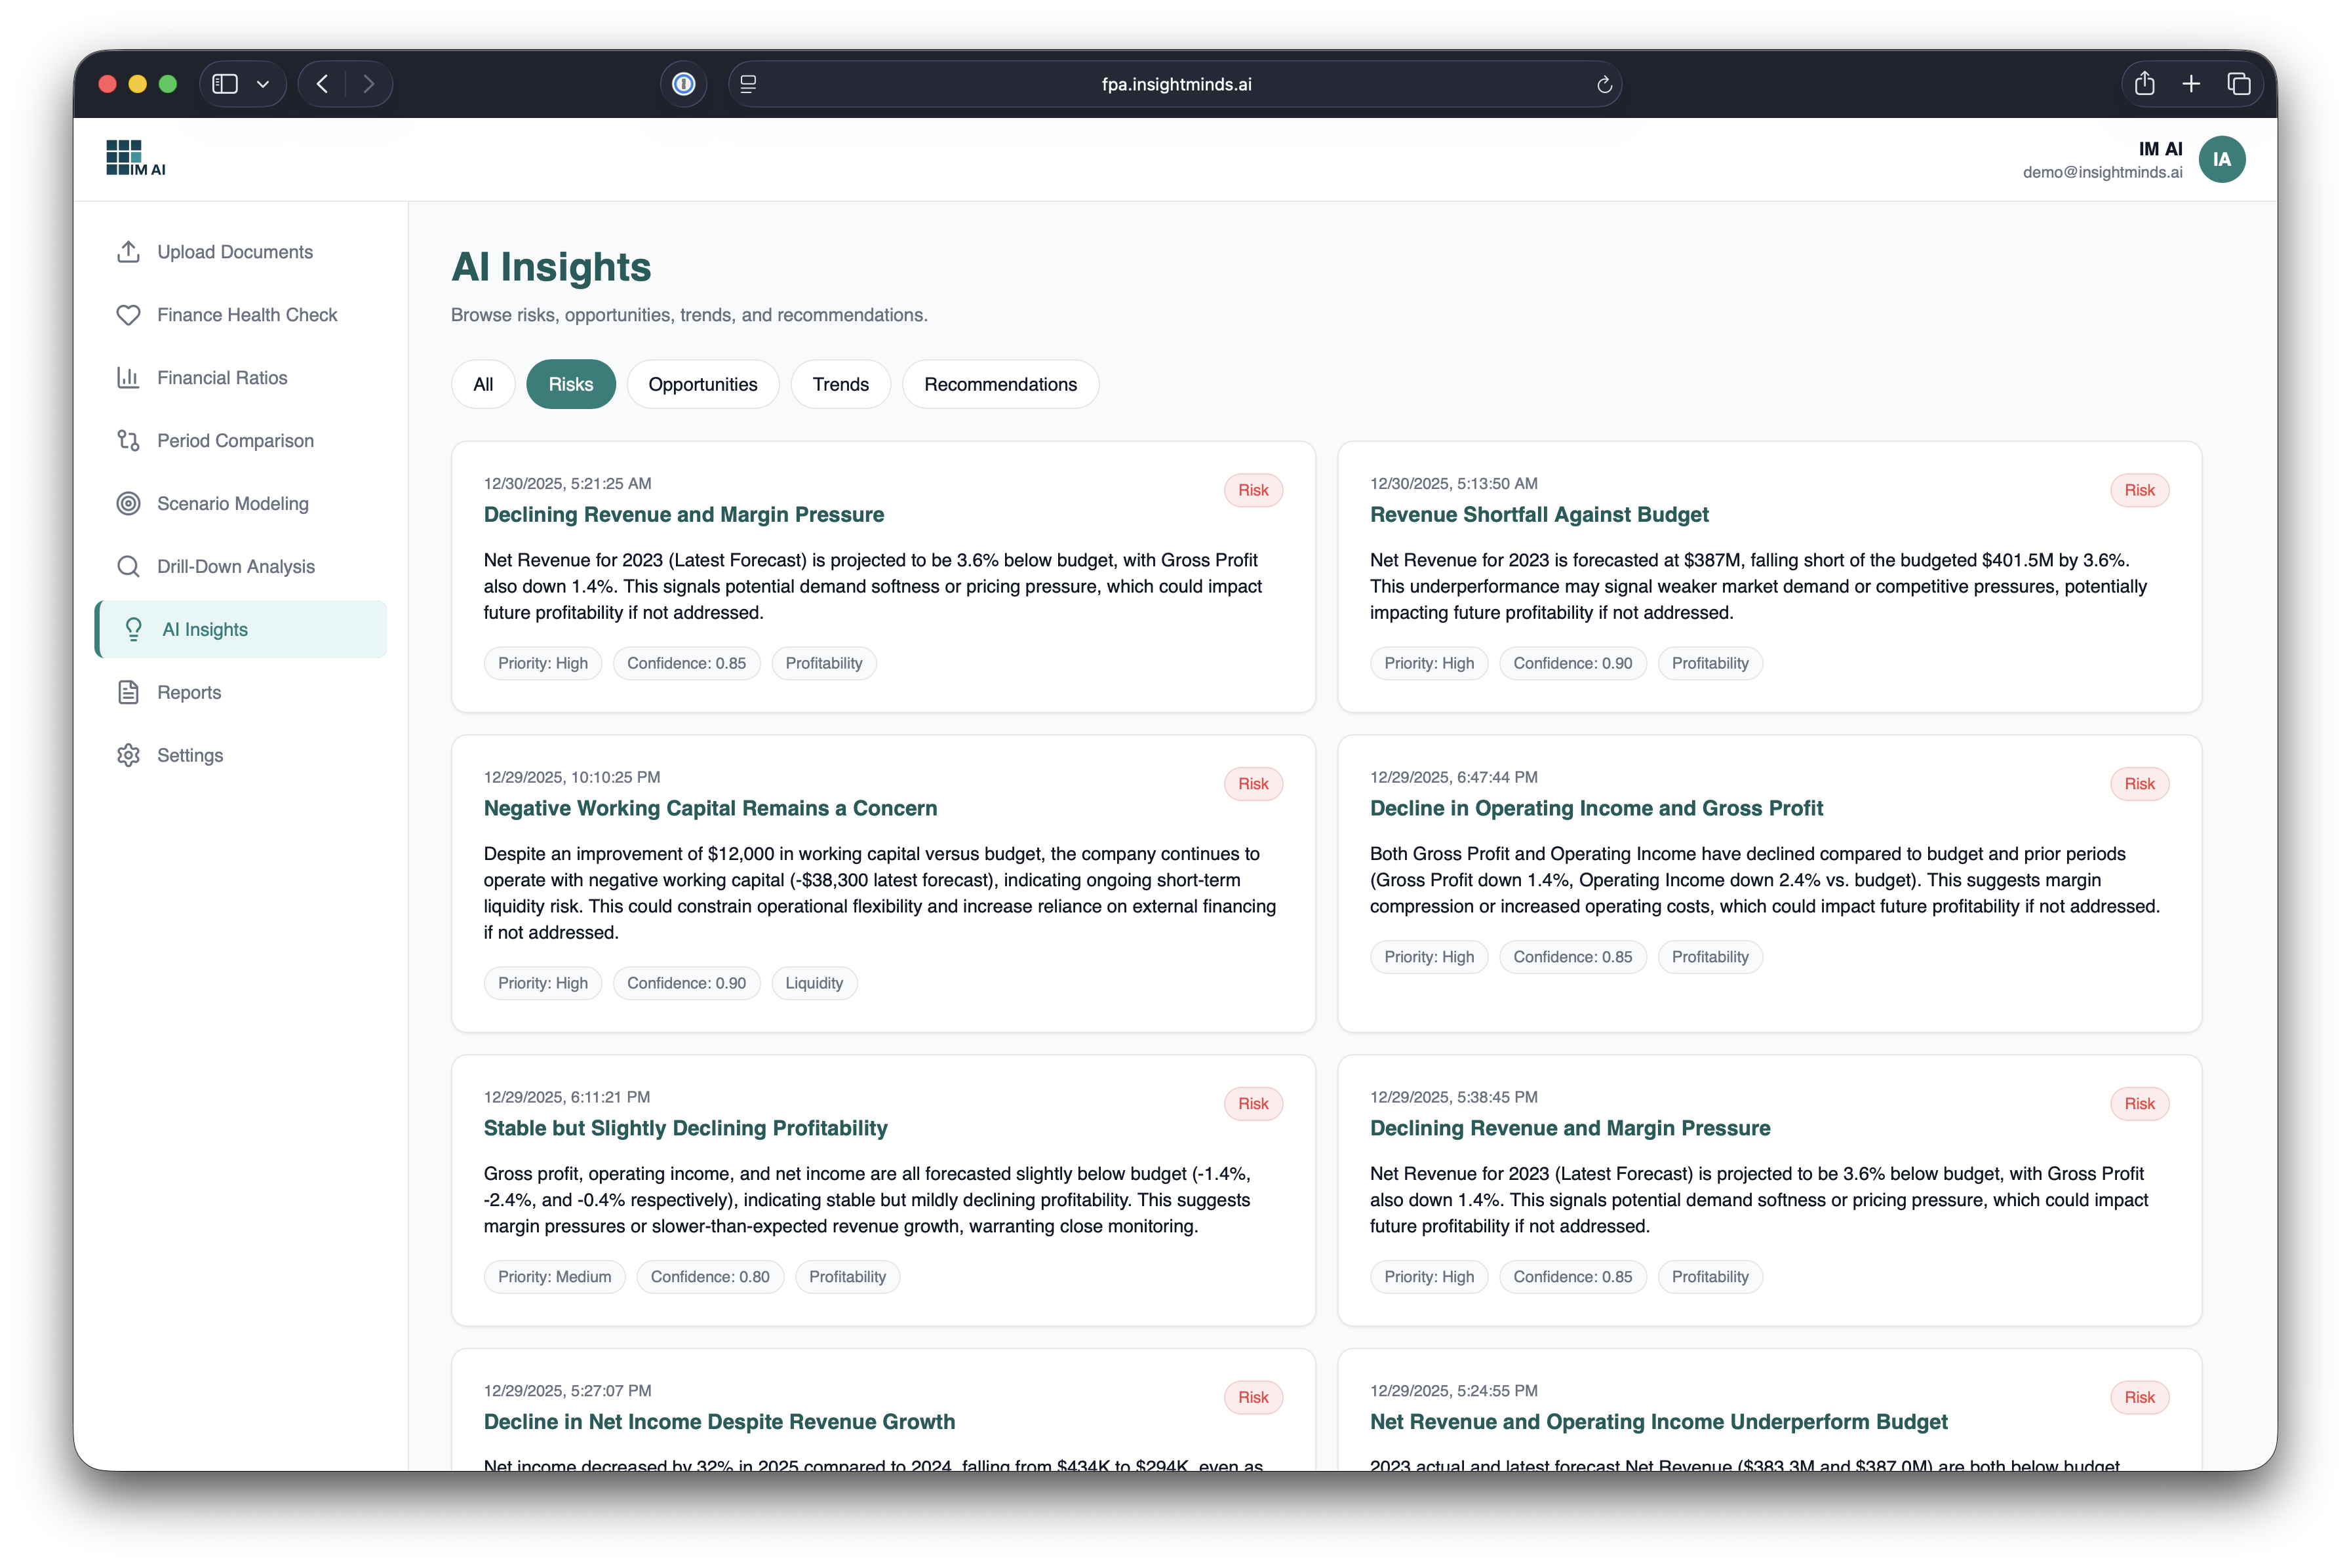
Task: Open Finance Health Check heart icon
Action: tap(128, 315)
